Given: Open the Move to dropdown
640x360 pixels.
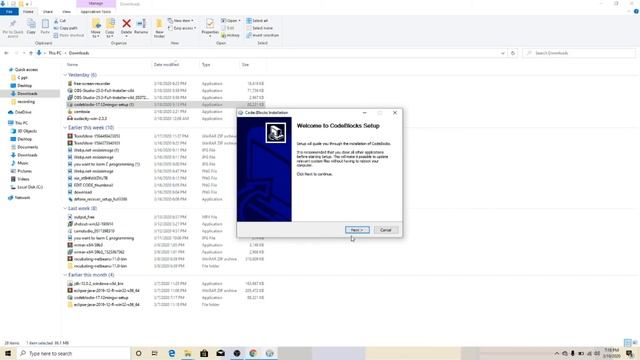Looking at the screenshot, I should coord(96,28).
